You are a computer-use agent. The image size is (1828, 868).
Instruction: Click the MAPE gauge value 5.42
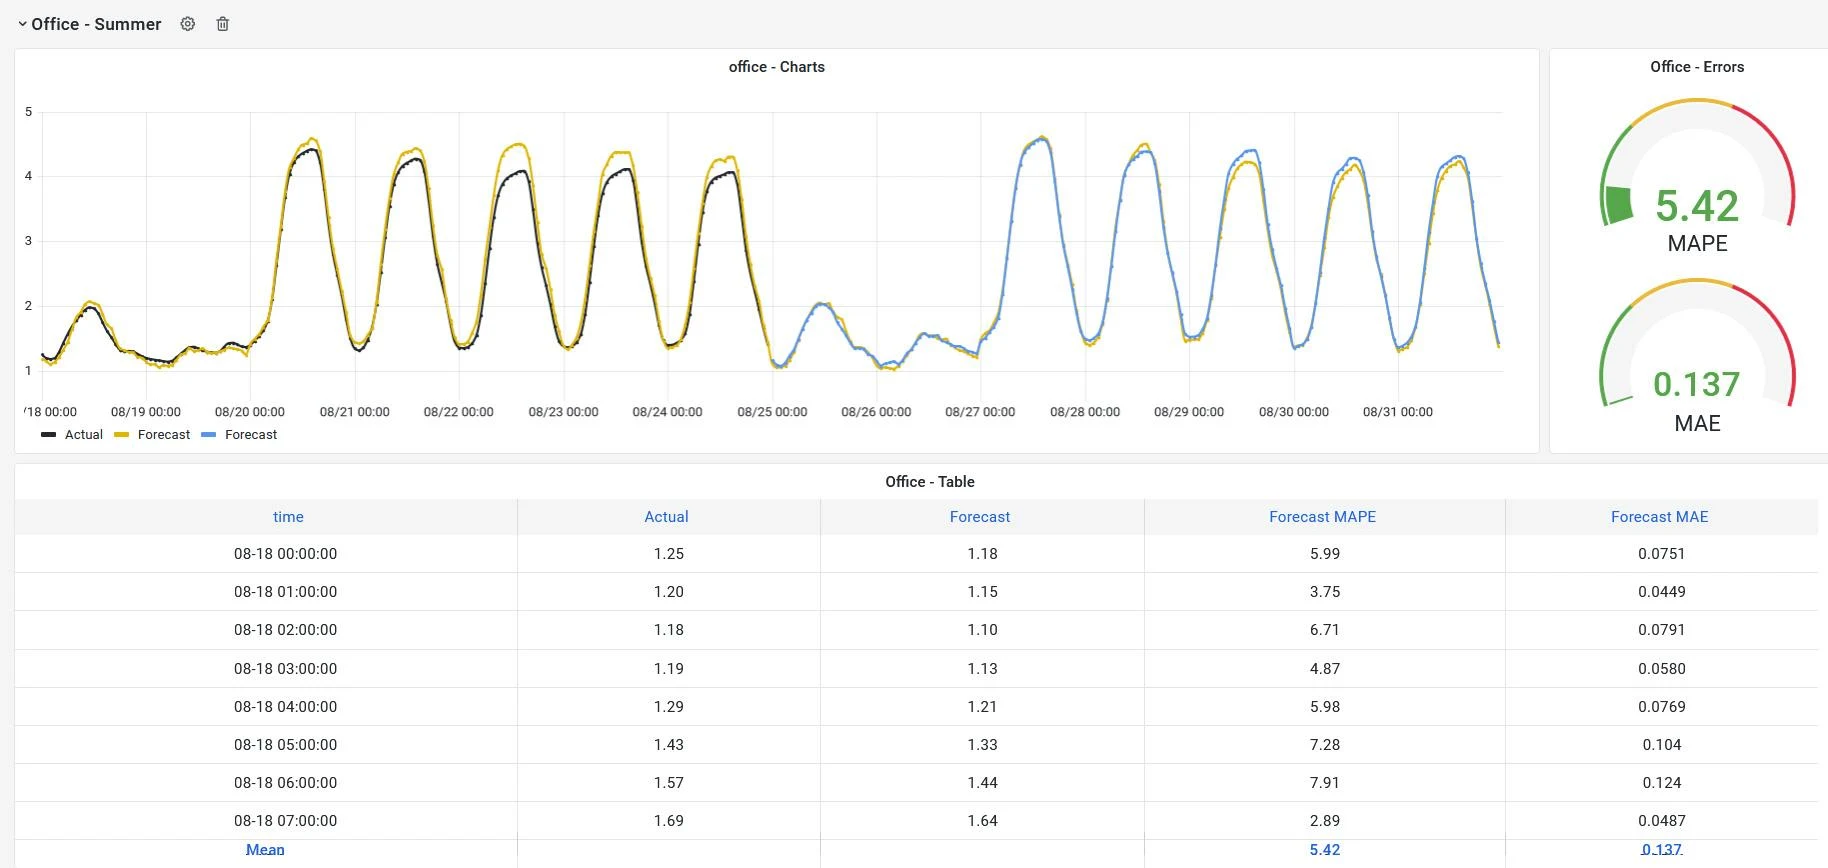(x=1697, y=206)
